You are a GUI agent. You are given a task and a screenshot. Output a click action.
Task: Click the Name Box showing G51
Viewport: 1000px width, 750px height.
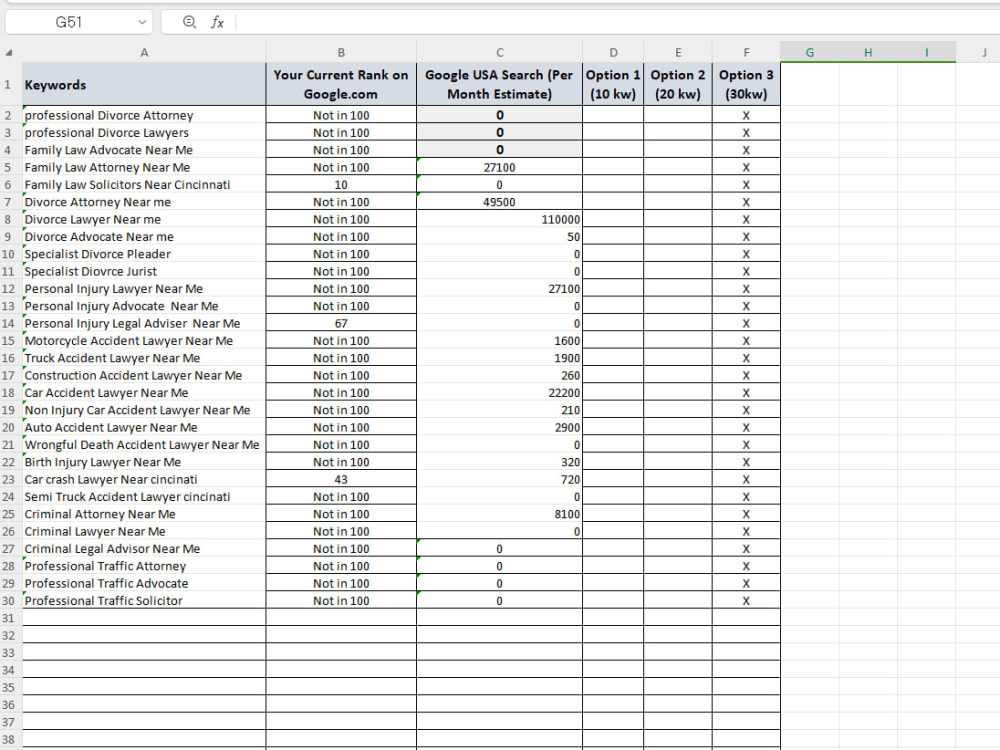(78, 22)
